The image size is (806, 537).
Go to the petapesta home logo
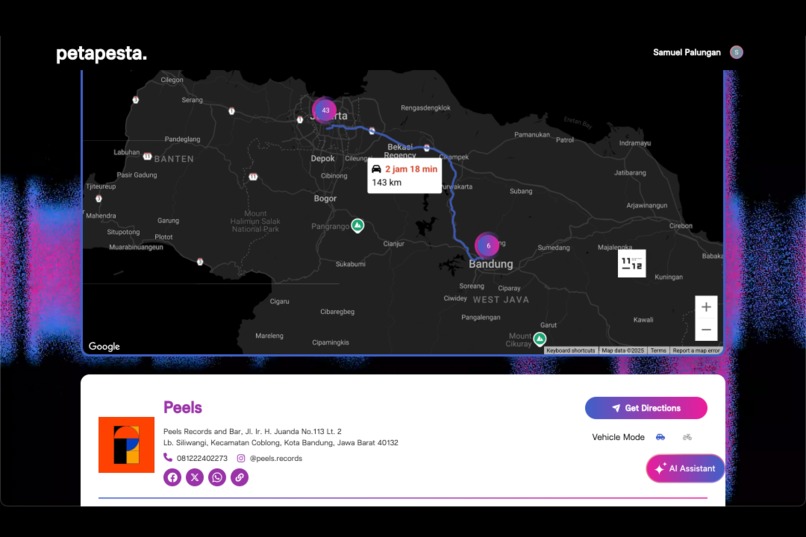click(x=101, y=53)
